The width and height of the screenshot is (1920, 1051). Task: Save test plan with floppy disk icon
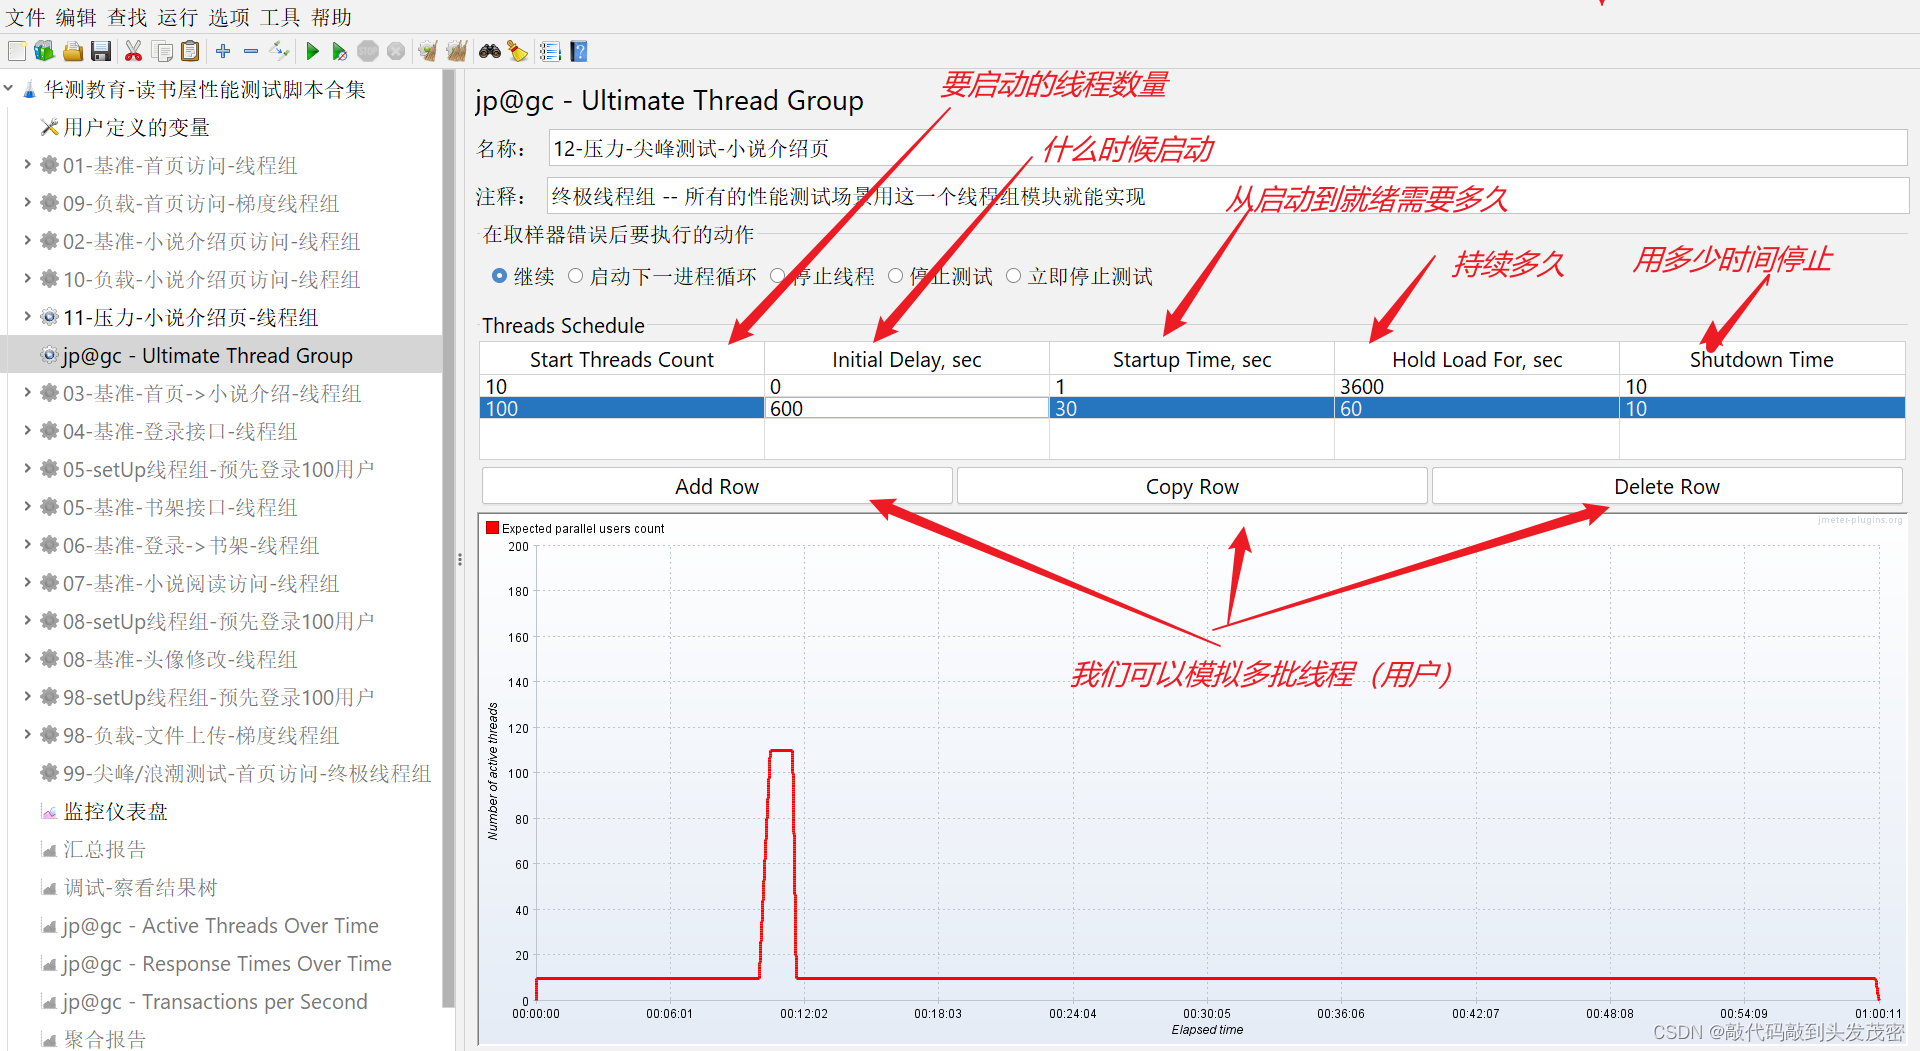click(x=100, y=51)
